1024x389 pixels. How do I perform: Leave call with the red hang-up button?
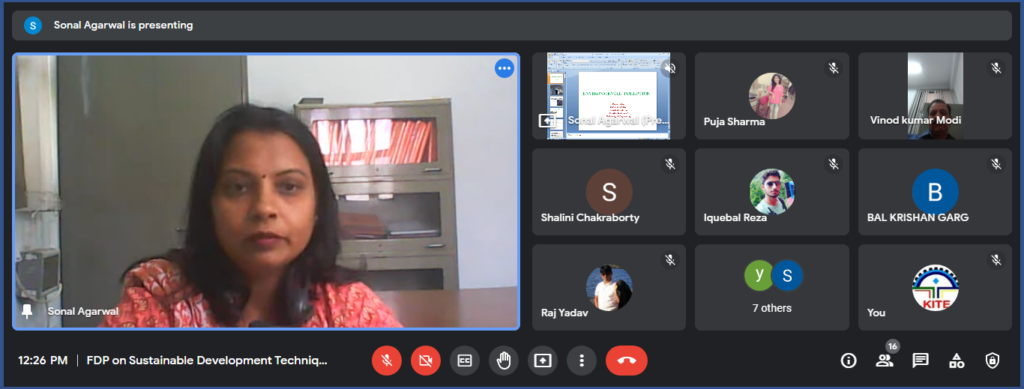[626, 360]
